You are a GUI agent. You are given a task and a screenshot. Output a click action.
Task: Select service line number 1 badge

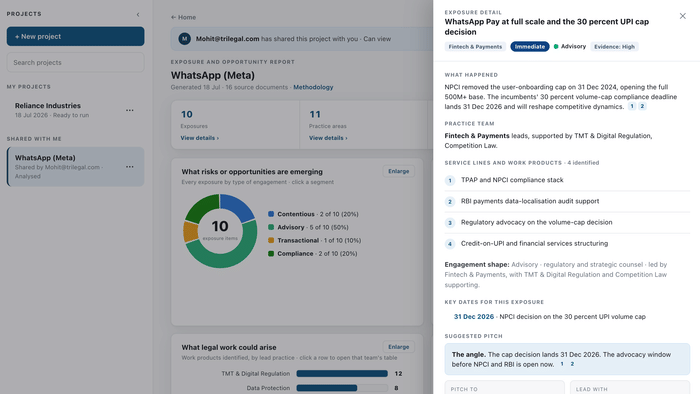point(450,180)
